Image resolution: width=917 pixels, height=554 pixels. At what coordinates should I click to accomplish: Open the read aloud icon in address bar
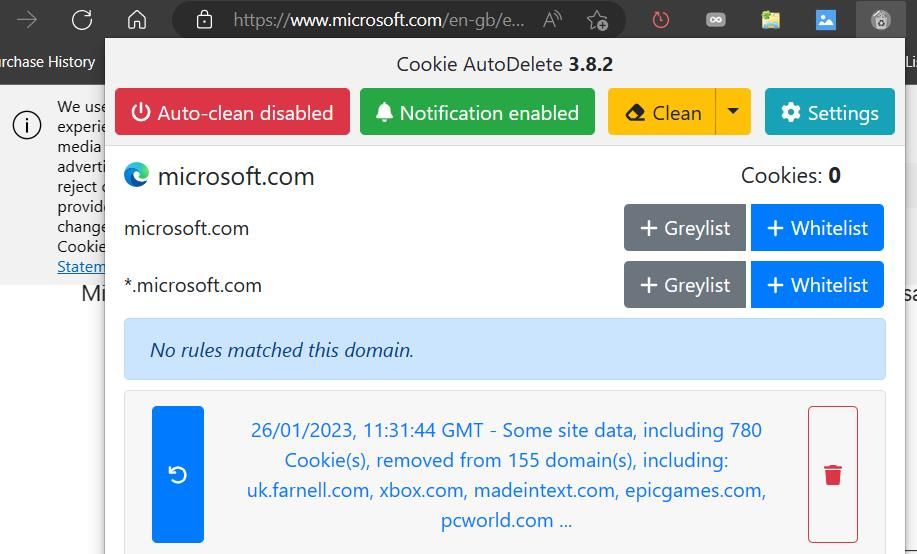551,20
